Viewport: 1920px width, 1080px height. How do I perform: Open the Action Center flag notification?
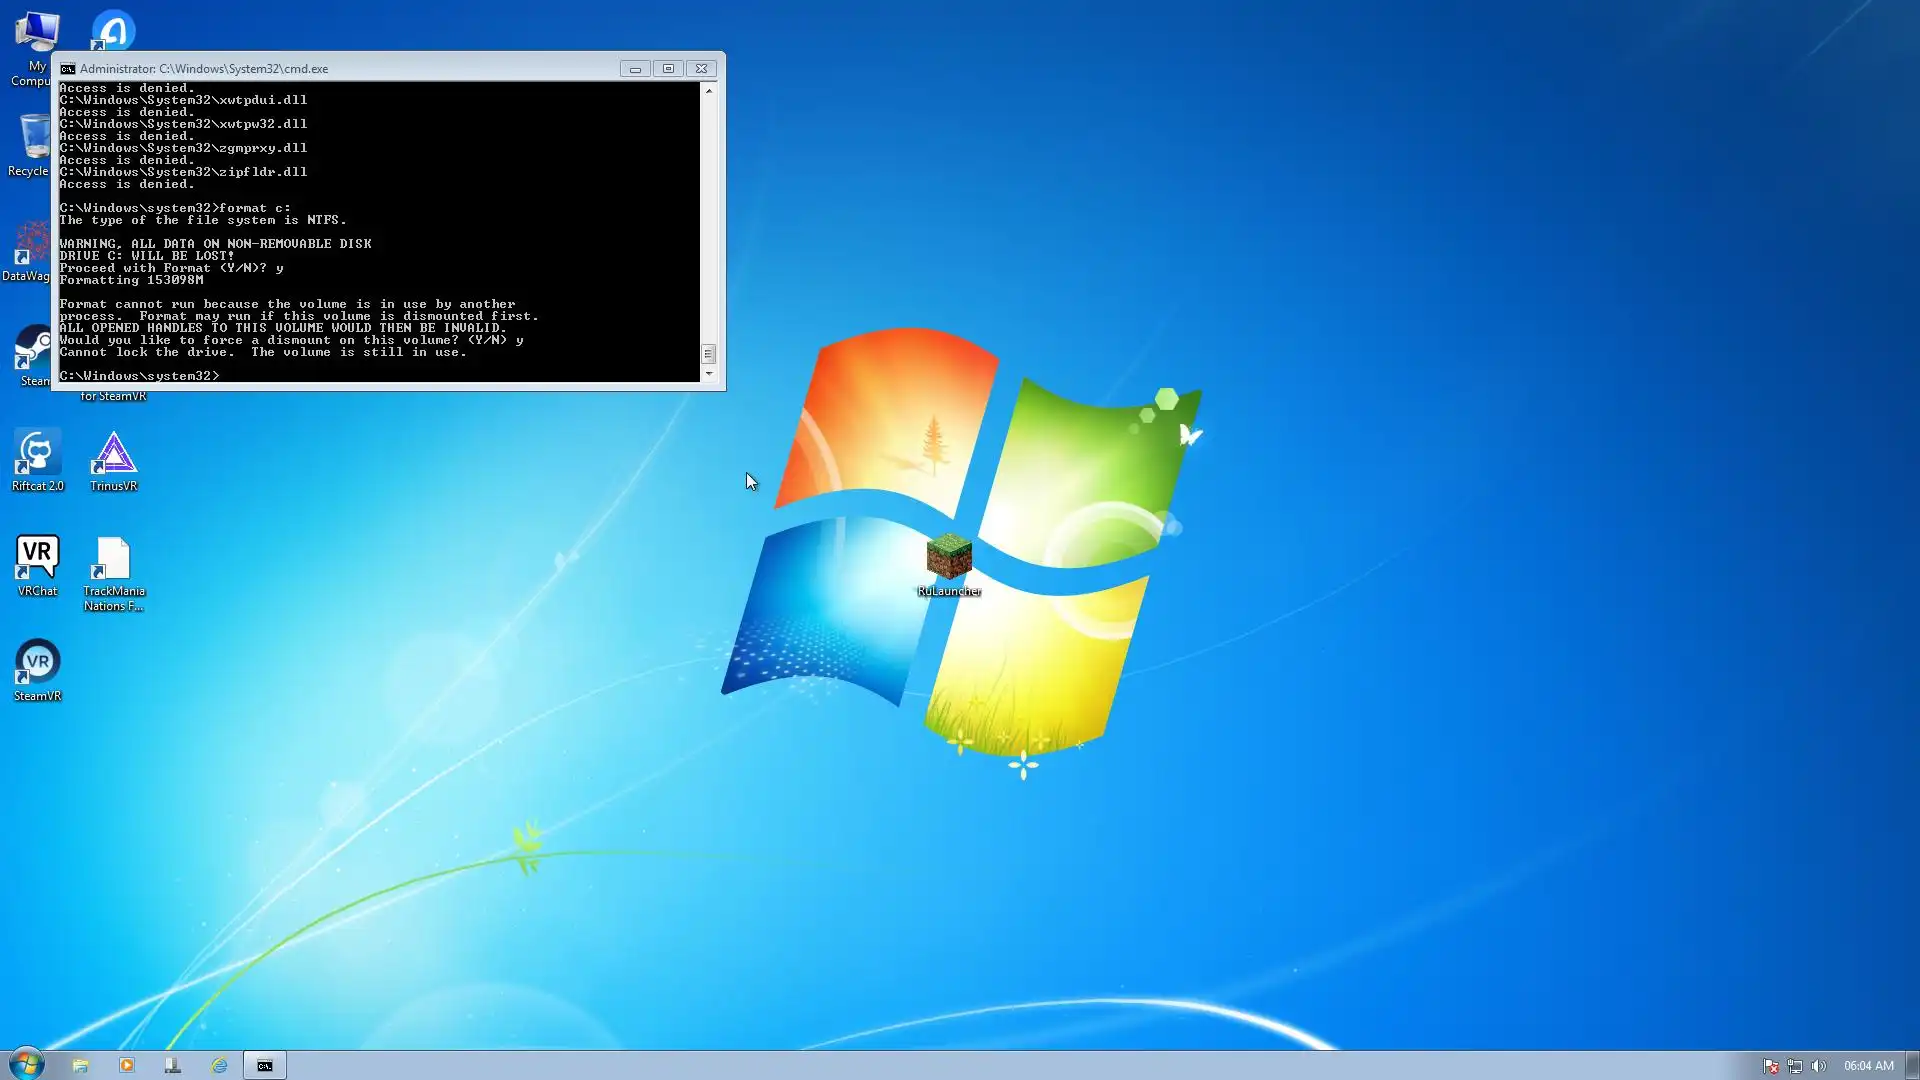click(x=1770, y=1066)
